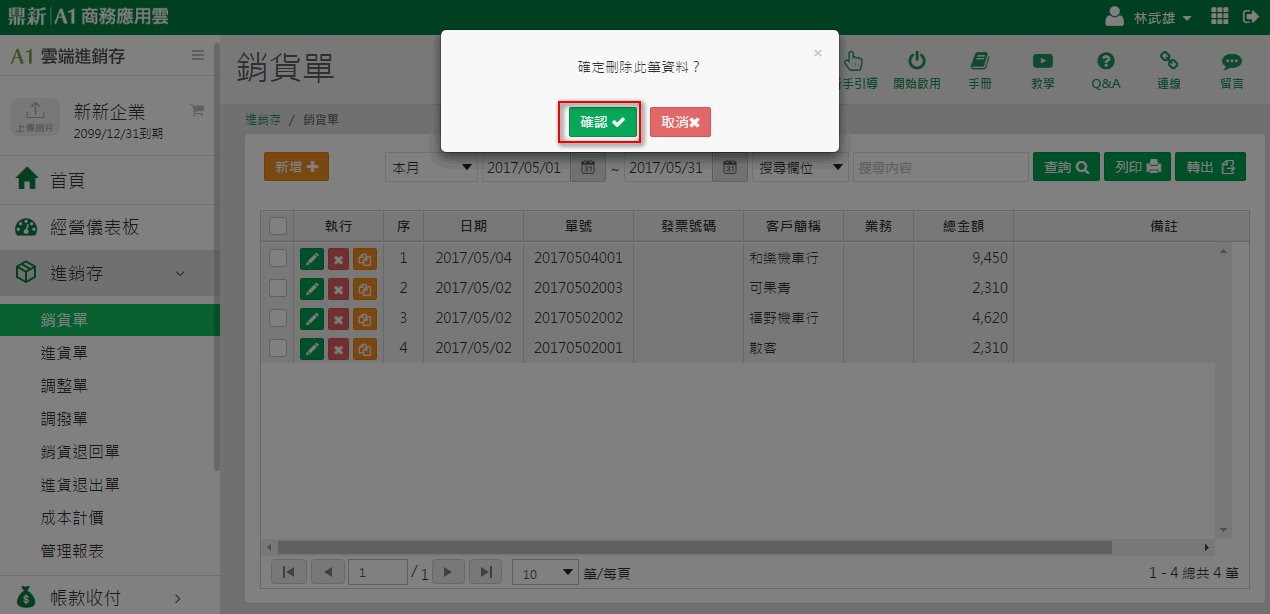Open the rows-per-page dropdown showing 10
Viewport: 1270px width, 614px height.
tap(545, 573)
